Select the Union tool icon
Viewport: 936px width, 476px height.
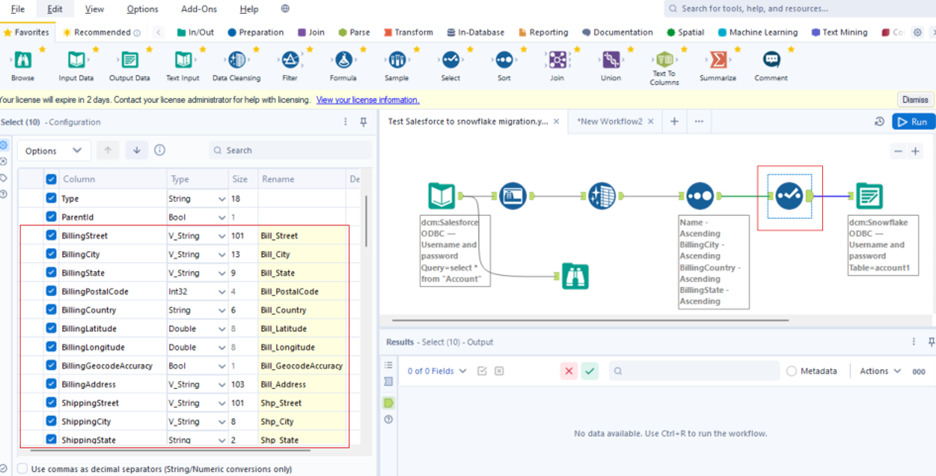[x=610, y=62]
